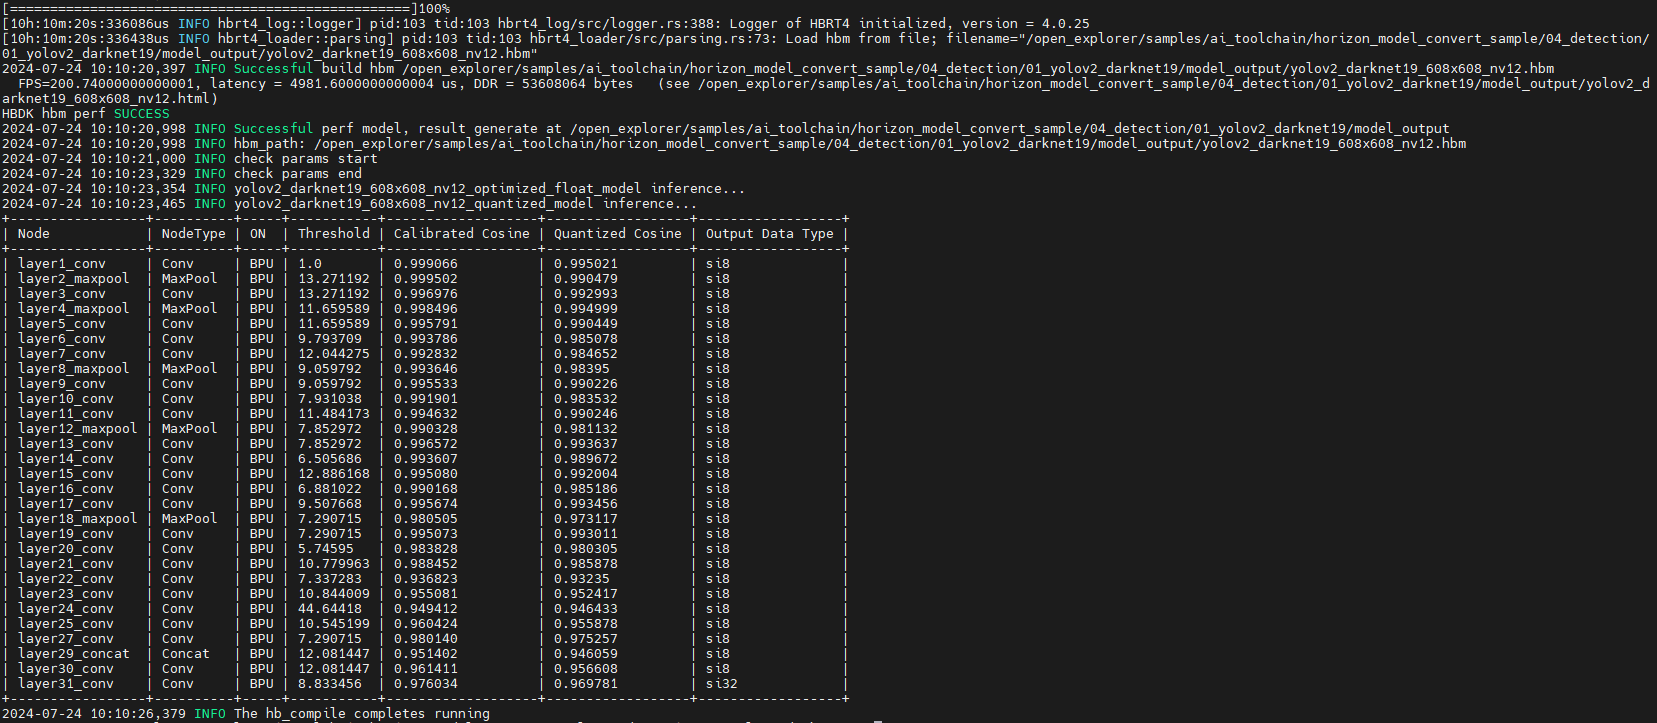Click the NodeType column header
Viewport: 1657px width, 723px height.
[193, 234]
